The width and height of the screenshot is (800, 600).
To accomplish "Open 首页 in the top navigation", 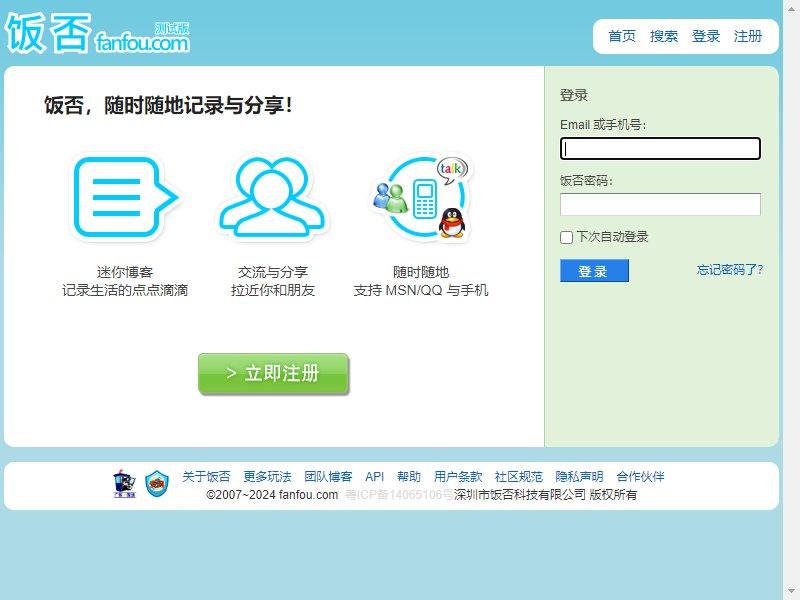I will click(622, 36).
